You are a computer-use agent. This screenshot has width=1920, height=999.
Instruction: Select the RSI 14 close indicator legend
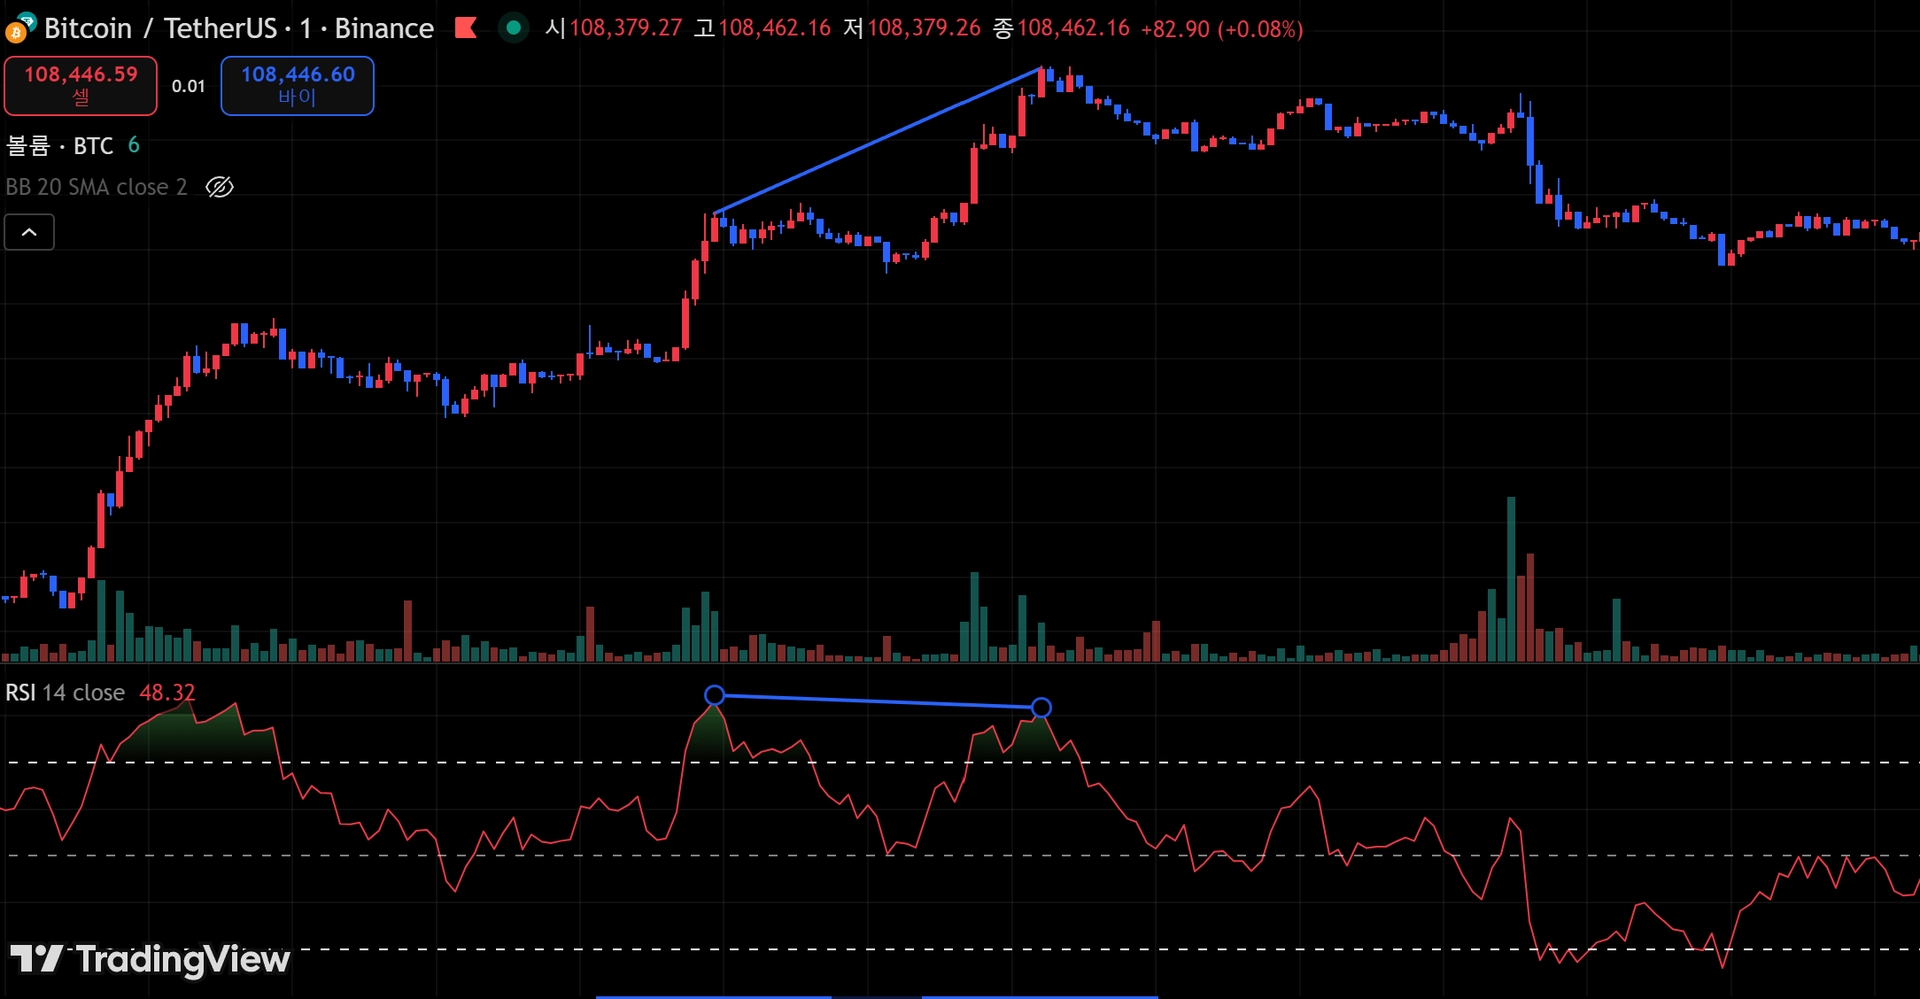tap(65, 692)
